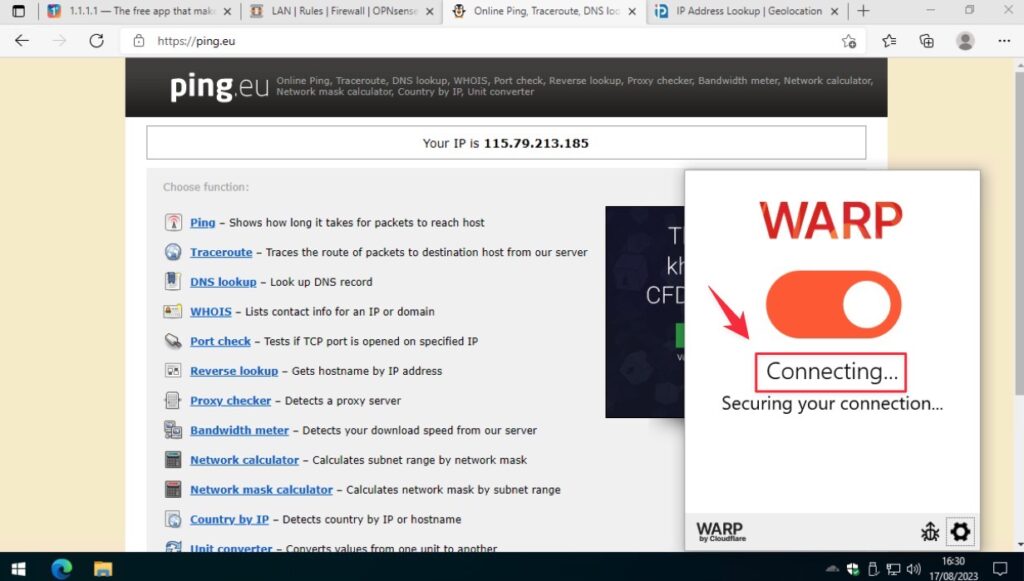The height and width of the screenshot is (581, 1024).
Task: Click the WARP bug report icon
Action: [930, 531]
